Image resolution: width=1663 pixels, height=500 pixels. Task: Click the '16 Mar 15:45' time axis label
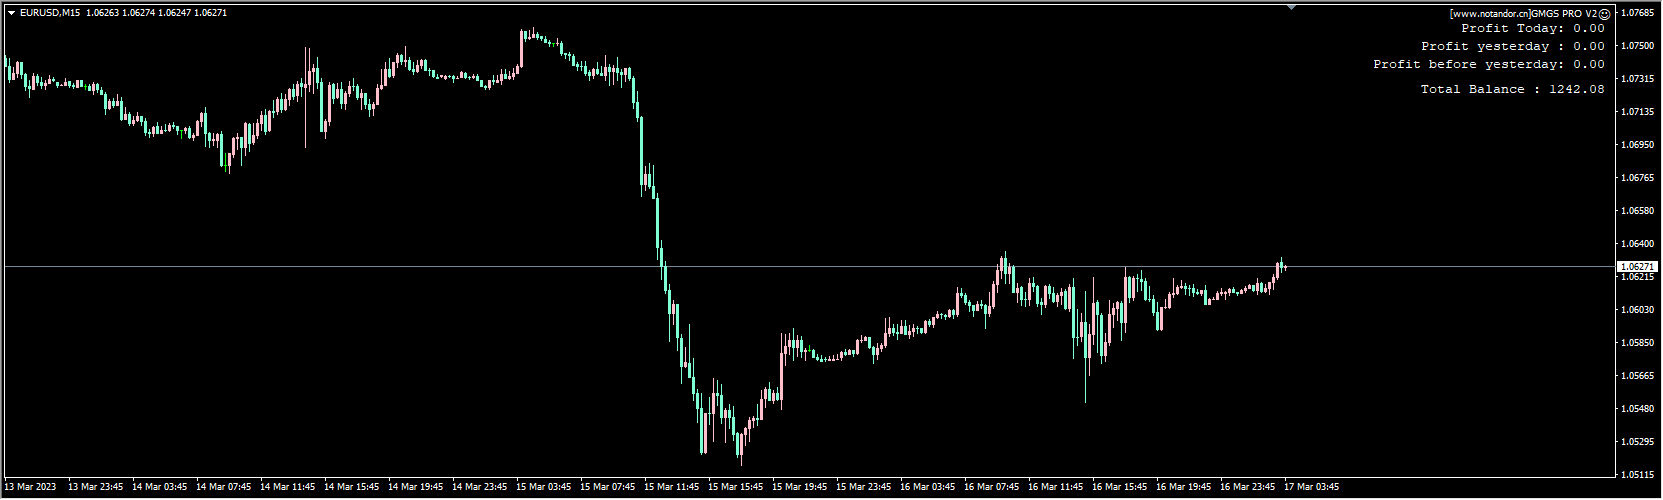click(1120, 488)
